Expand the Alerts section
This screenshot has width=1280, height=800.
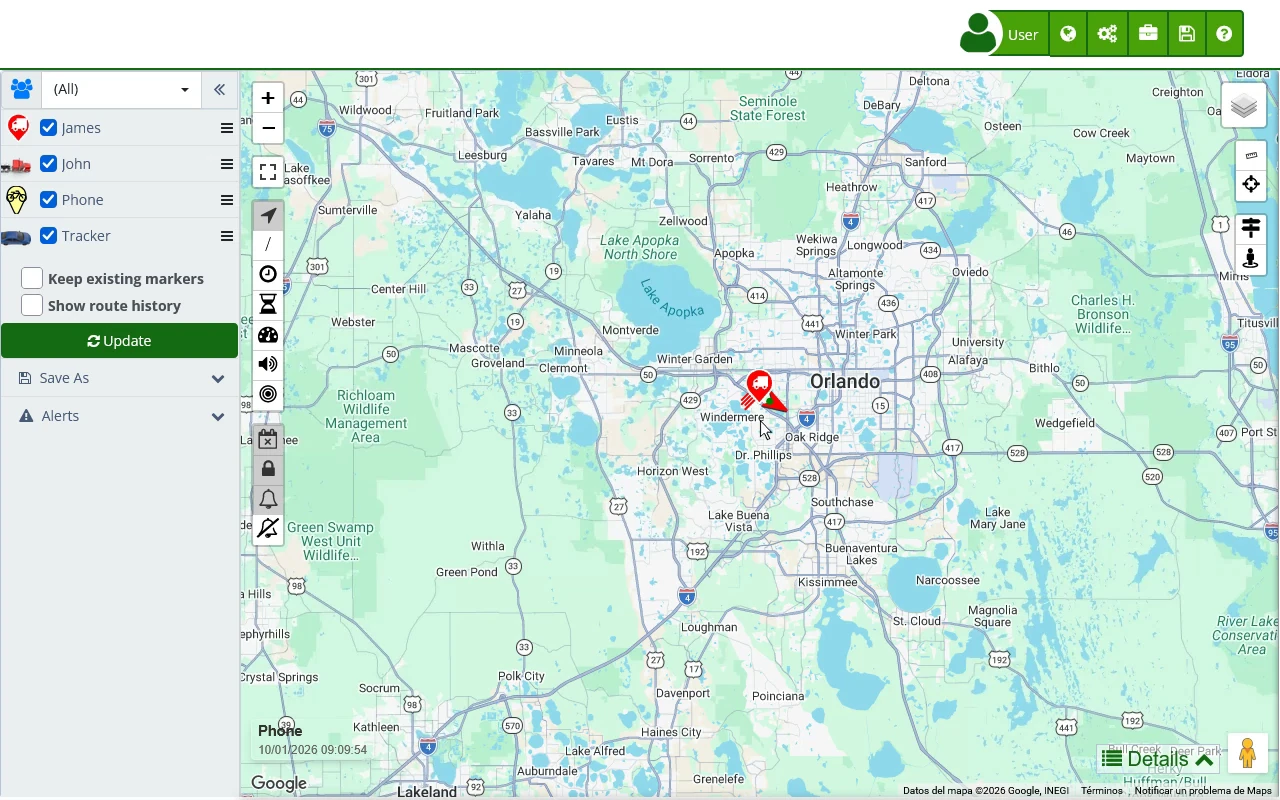click(x=120, y=416)
